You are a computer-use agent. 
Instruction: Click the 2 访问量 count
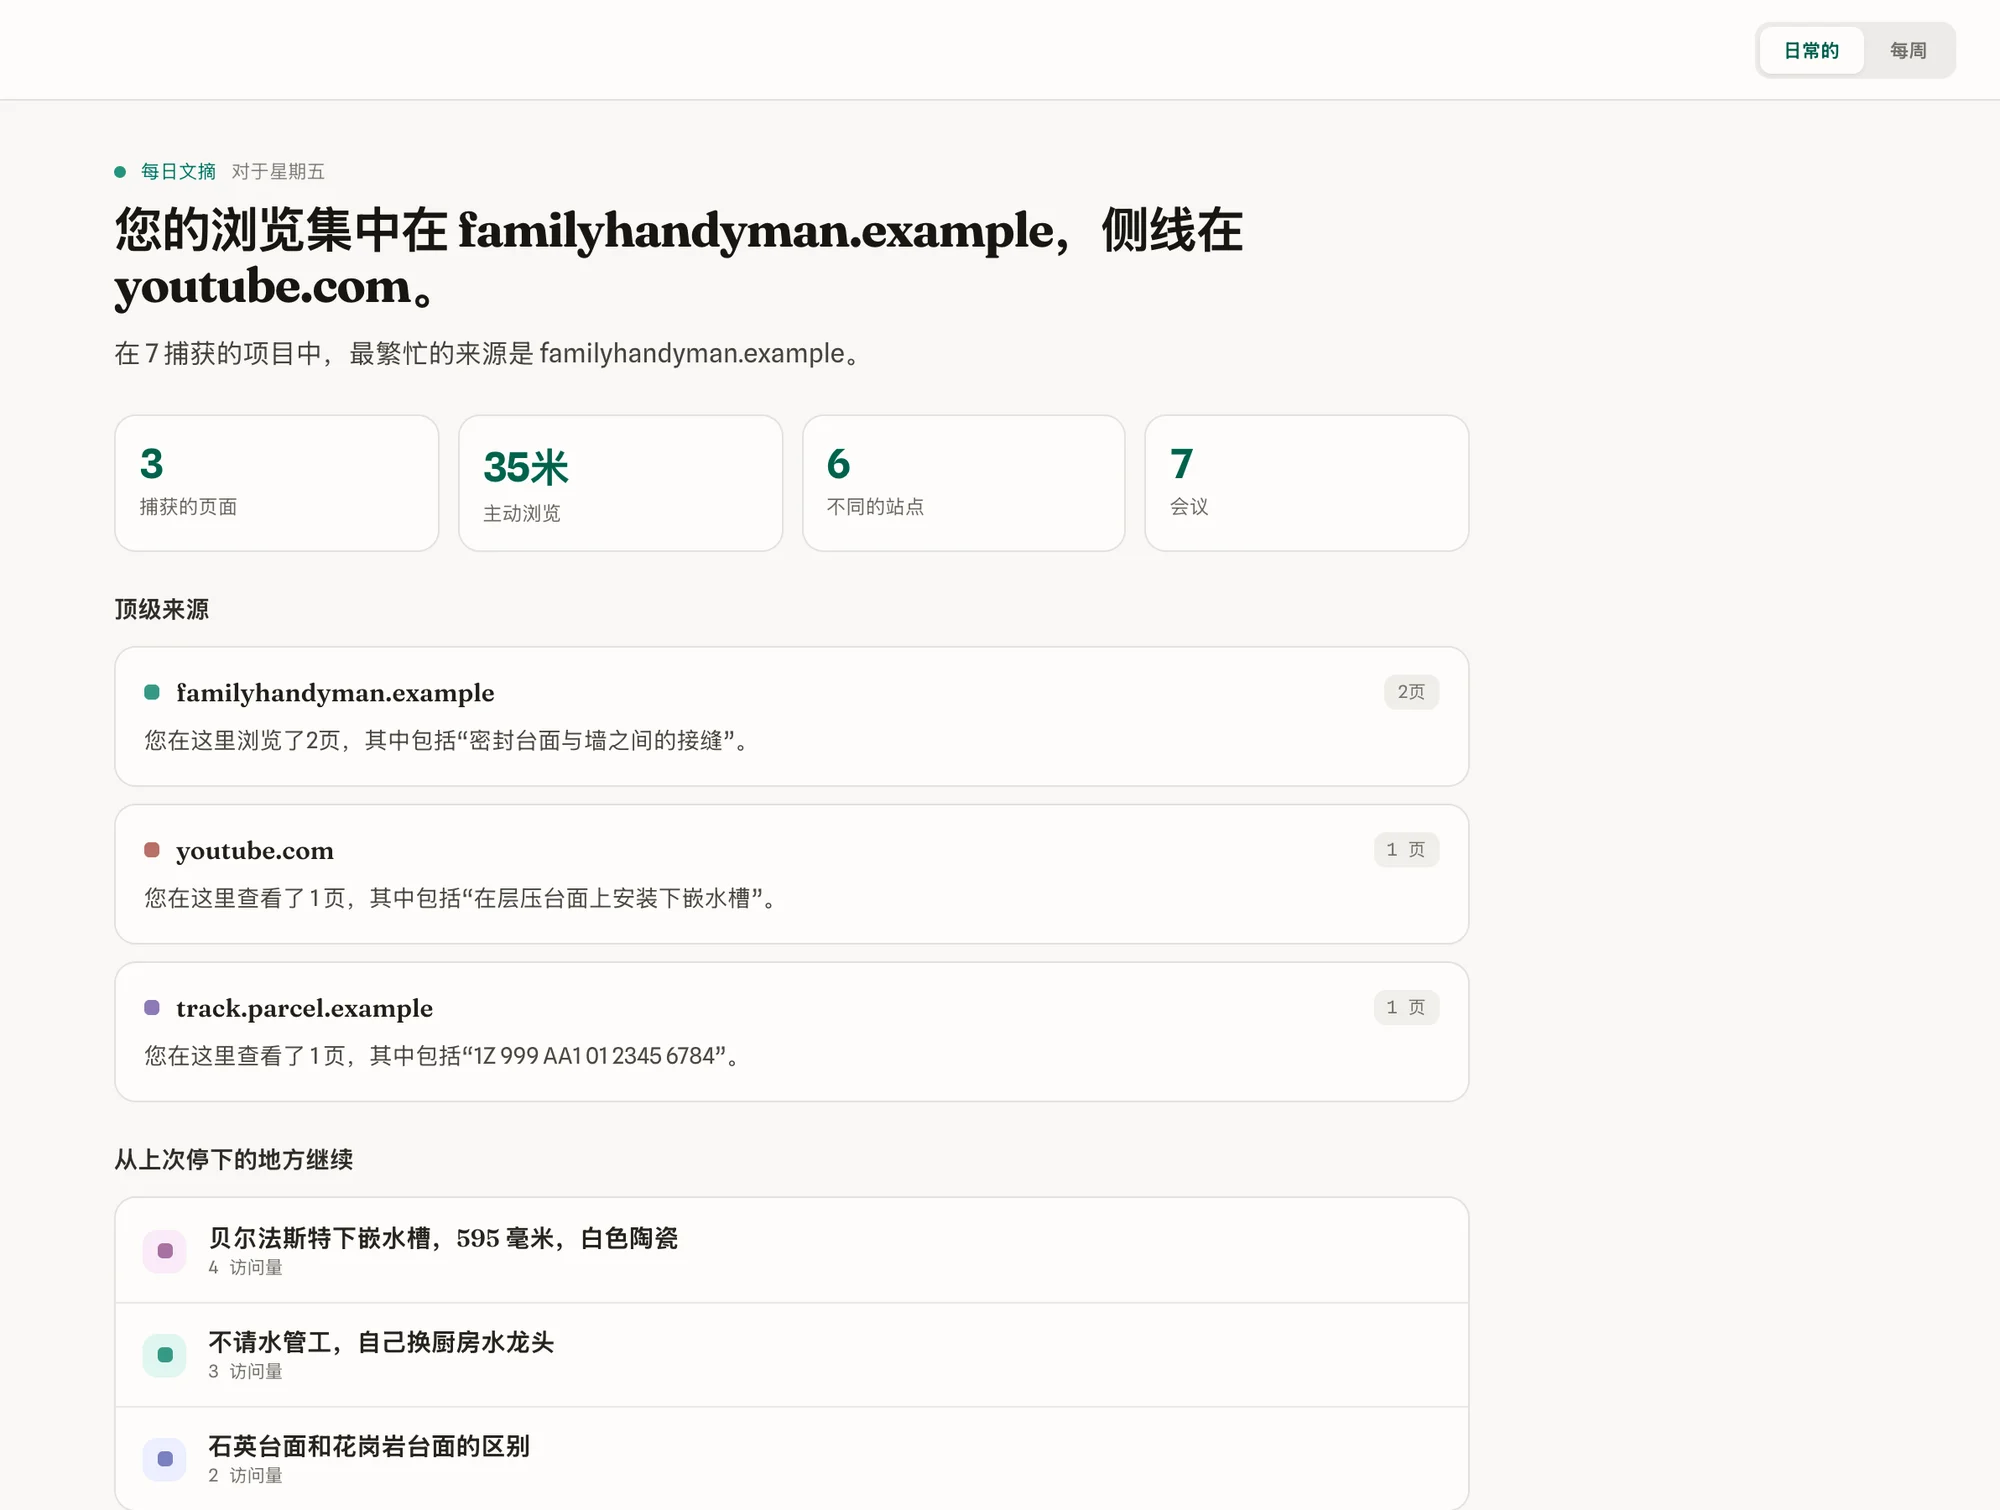tap(246, 1475)
